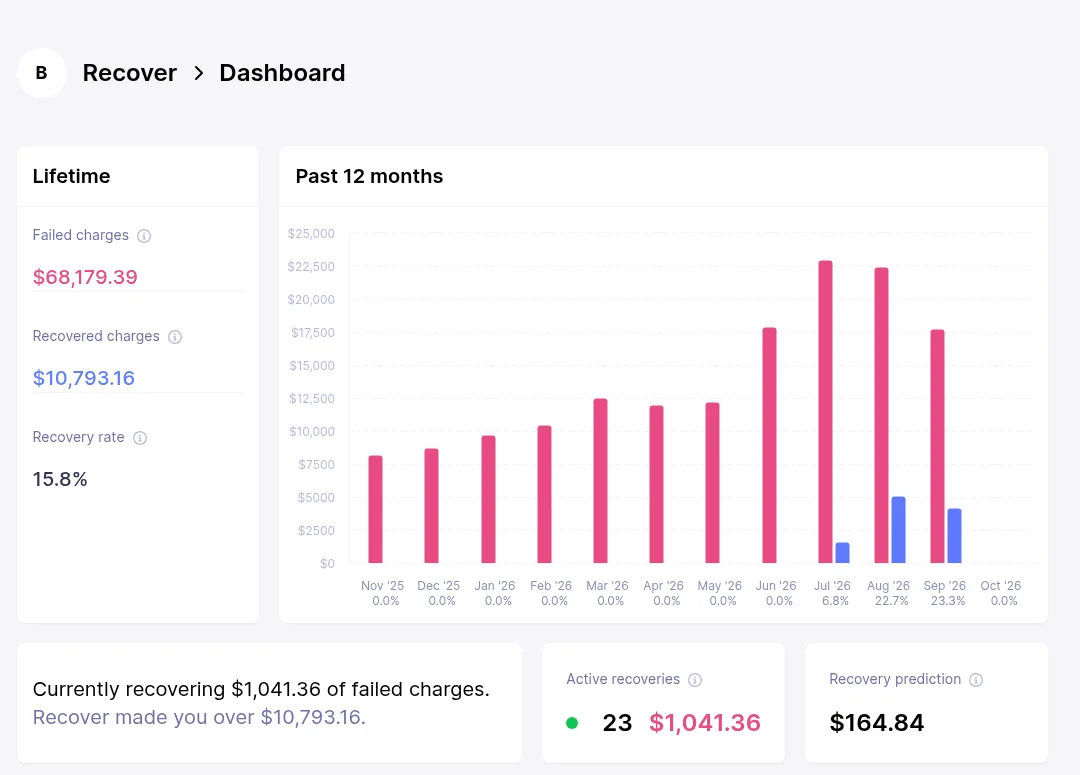
Task: Click the Nov '25 axis label
Action: point(382,586)
